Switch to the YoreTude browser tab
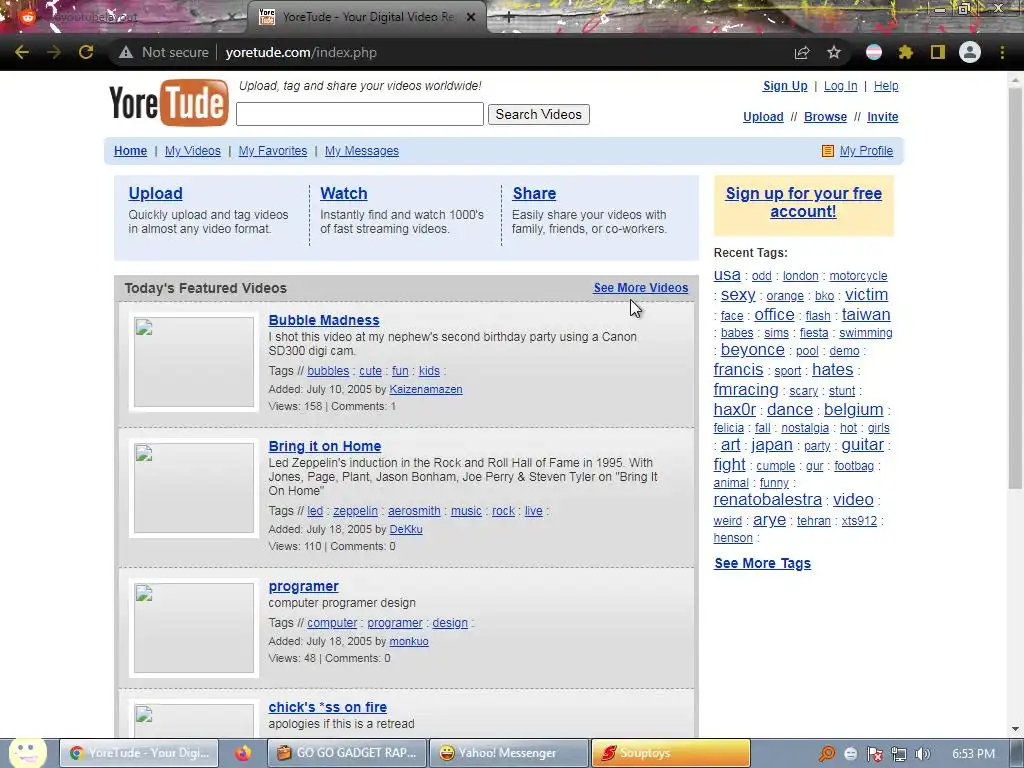The width and height of the screenshot is (1024, 768). click(x=368, y=17)
